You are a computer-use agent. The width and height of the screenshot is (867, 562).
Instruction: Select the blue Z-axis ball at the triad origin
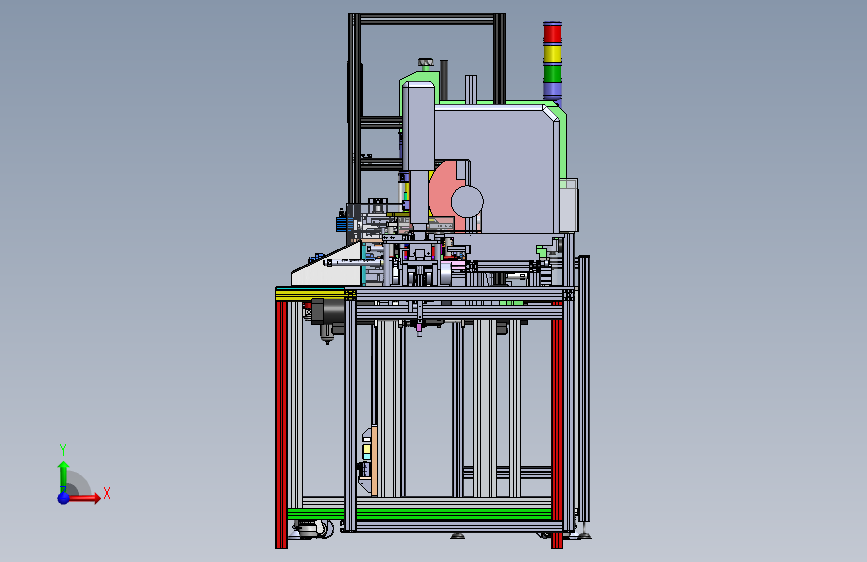pyautogui.click(x=64, y=498)
